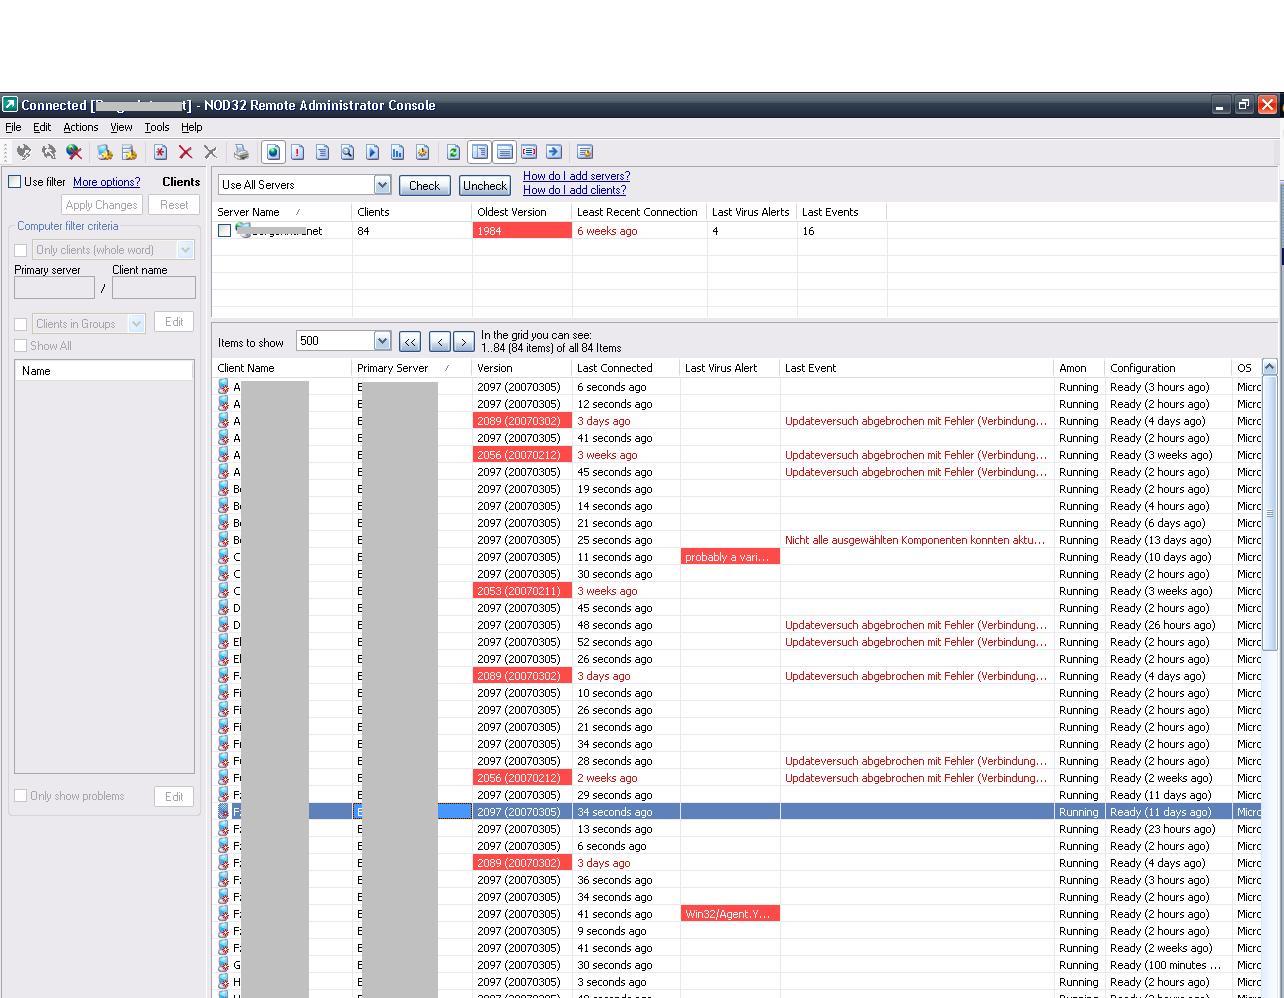Sort by Primary Server column header
The height and width of the screenshot is (998, 1284).
click(412, 368)
